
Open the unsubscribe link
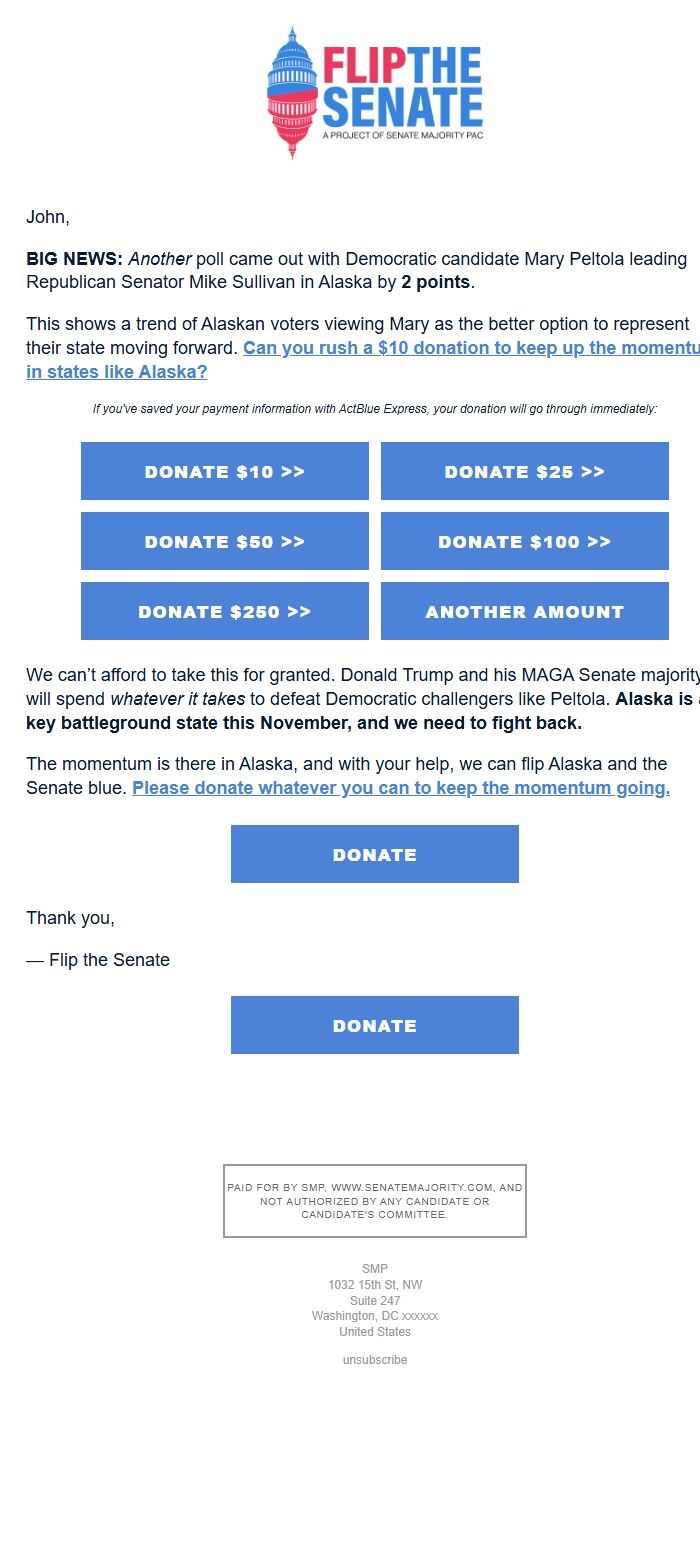click(374, 1359)
